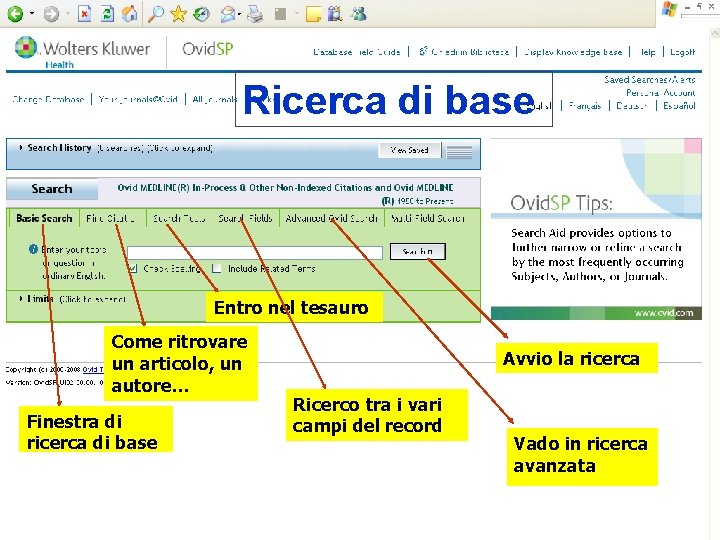Switch language to Français
The image size is (720, 540).
click(x=585, y=106)
